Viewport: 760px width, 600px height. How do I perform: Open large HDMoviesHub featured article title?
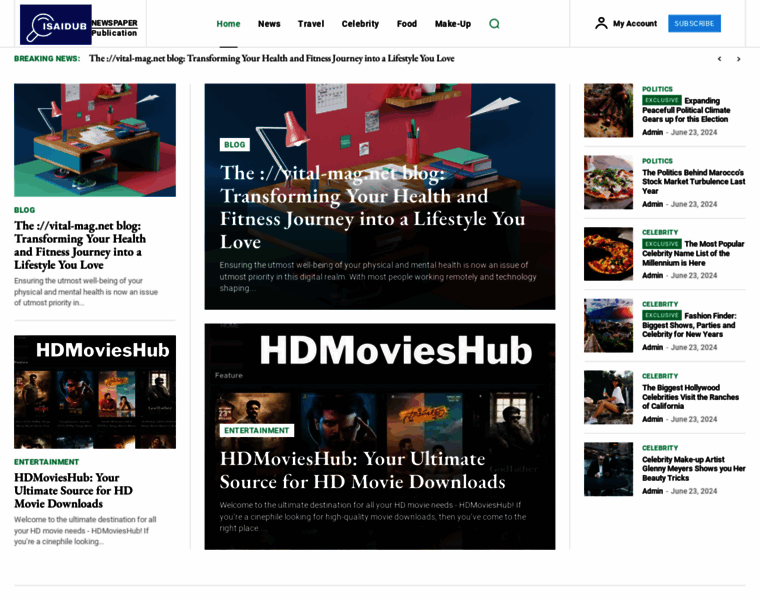(352, 470)
